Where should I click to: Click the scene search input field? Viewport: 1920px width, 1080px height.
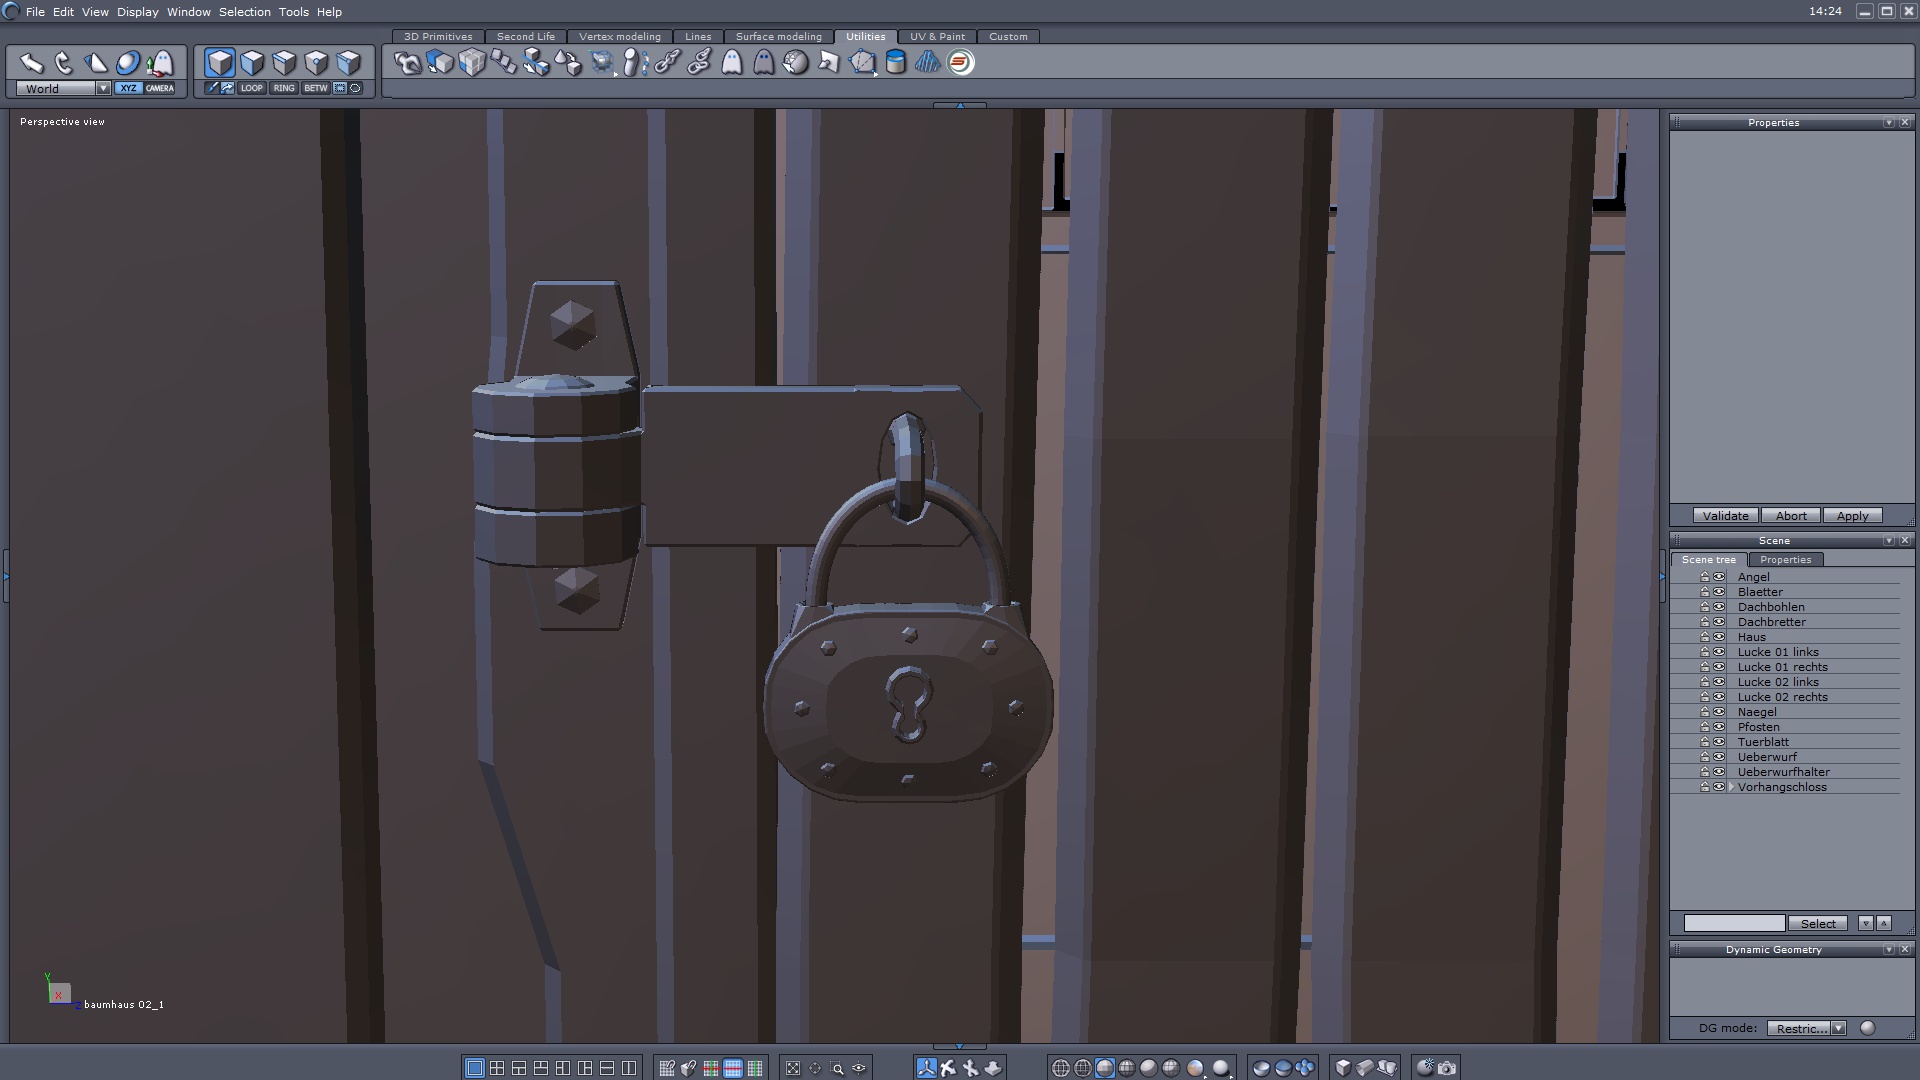1733,924
